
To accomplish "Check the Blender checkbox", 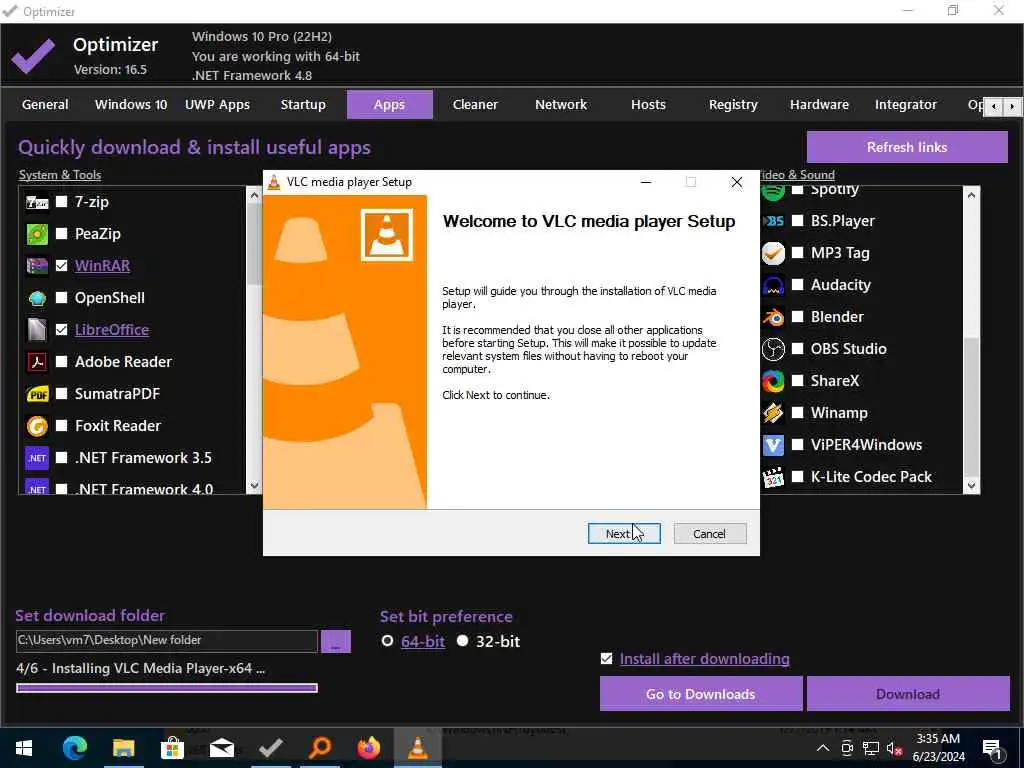I will (797, 317).
